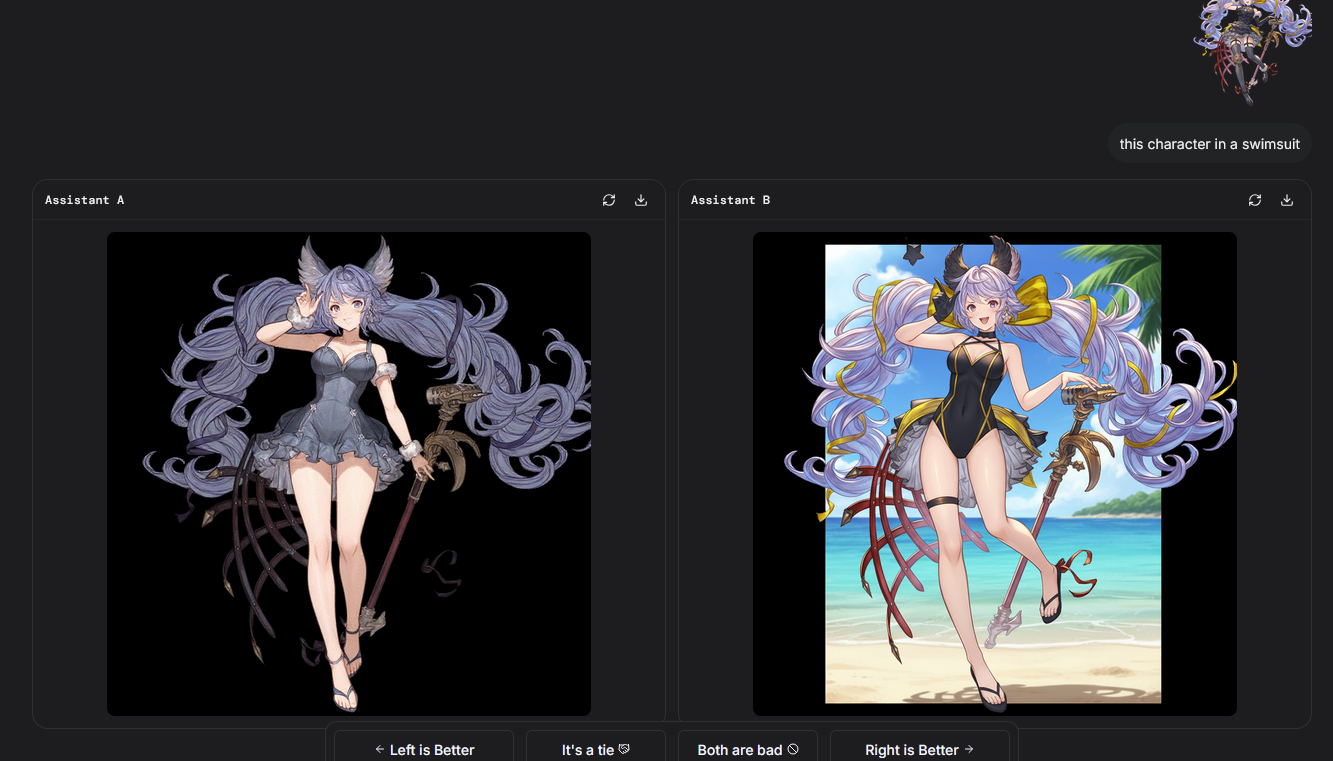
Task: Click the "Assistant A" label
Action: pyautogui.click(x=85, y=200)
